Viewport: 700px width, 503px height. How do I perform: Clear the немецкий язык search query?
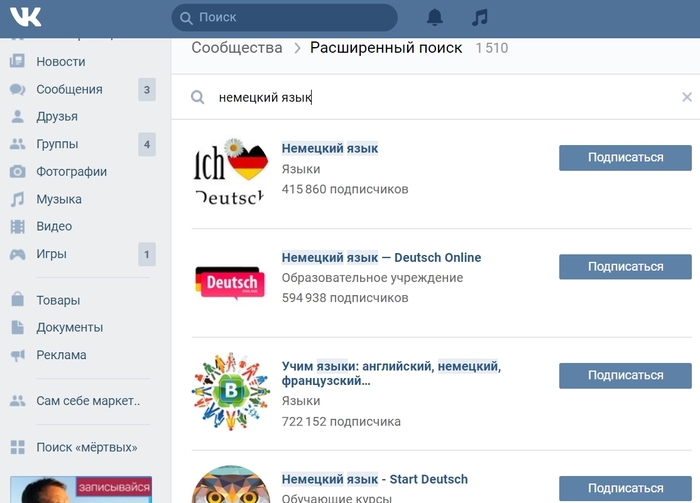coord(687,97)
